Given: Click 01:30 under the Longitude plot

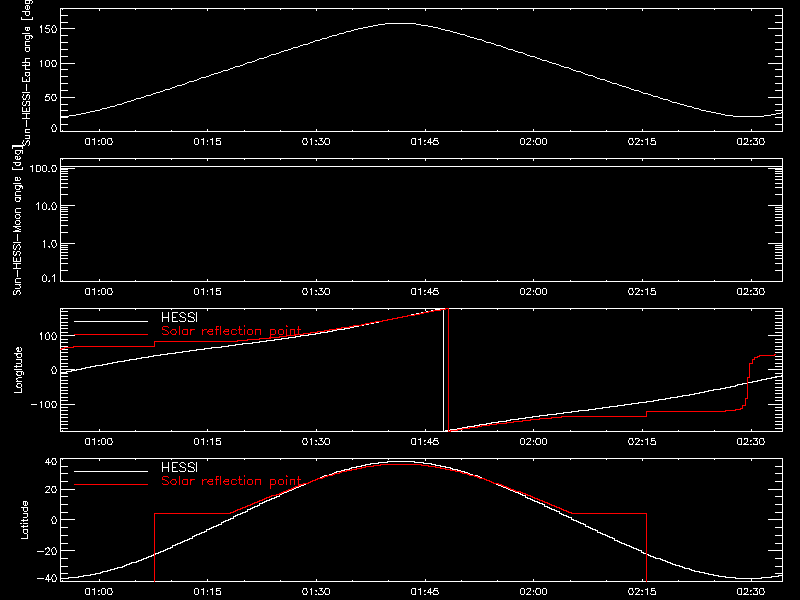Looking at the screenshot, I should [316, 442].
